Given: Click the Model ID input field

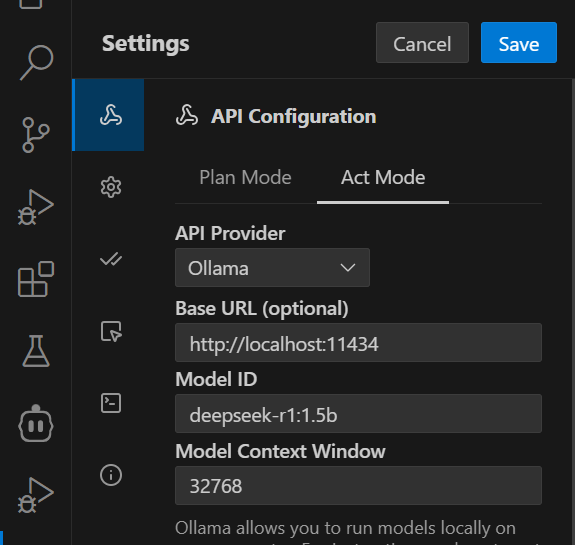Looking at the screenshot, I should point(358,414).
